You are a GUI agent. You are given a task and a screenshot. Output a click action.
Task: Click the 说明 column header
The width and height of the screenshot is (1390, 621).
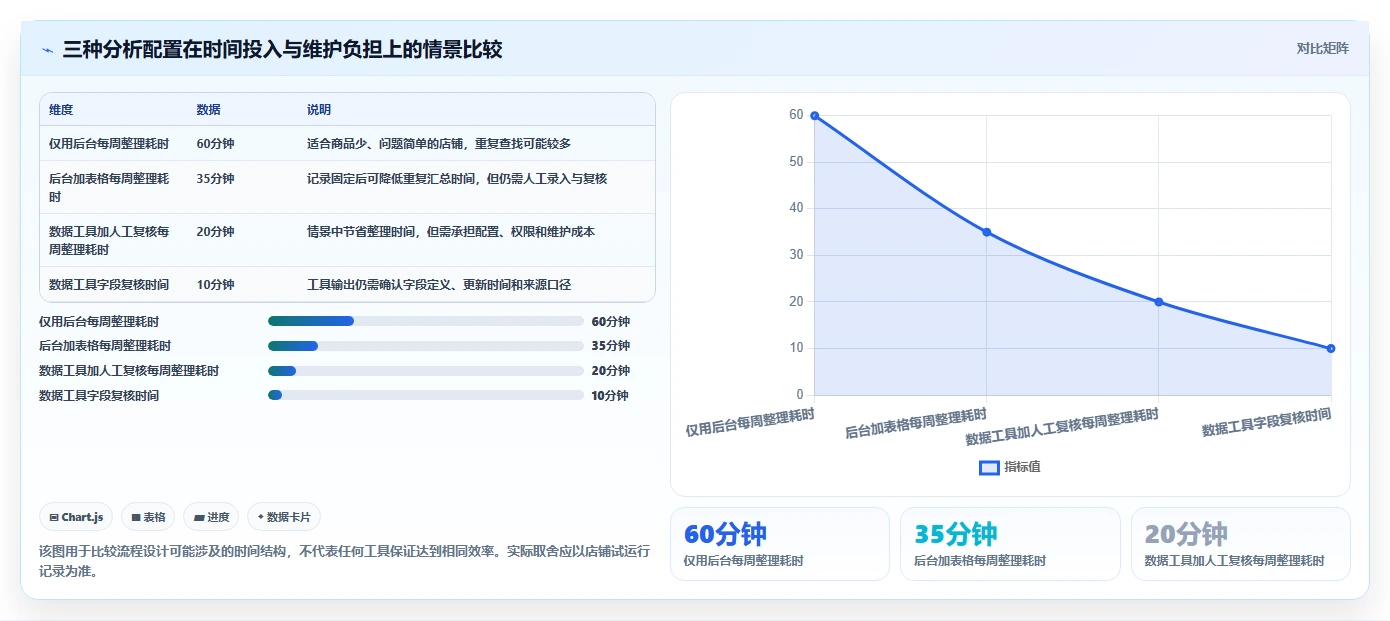(x=319, y=110)
